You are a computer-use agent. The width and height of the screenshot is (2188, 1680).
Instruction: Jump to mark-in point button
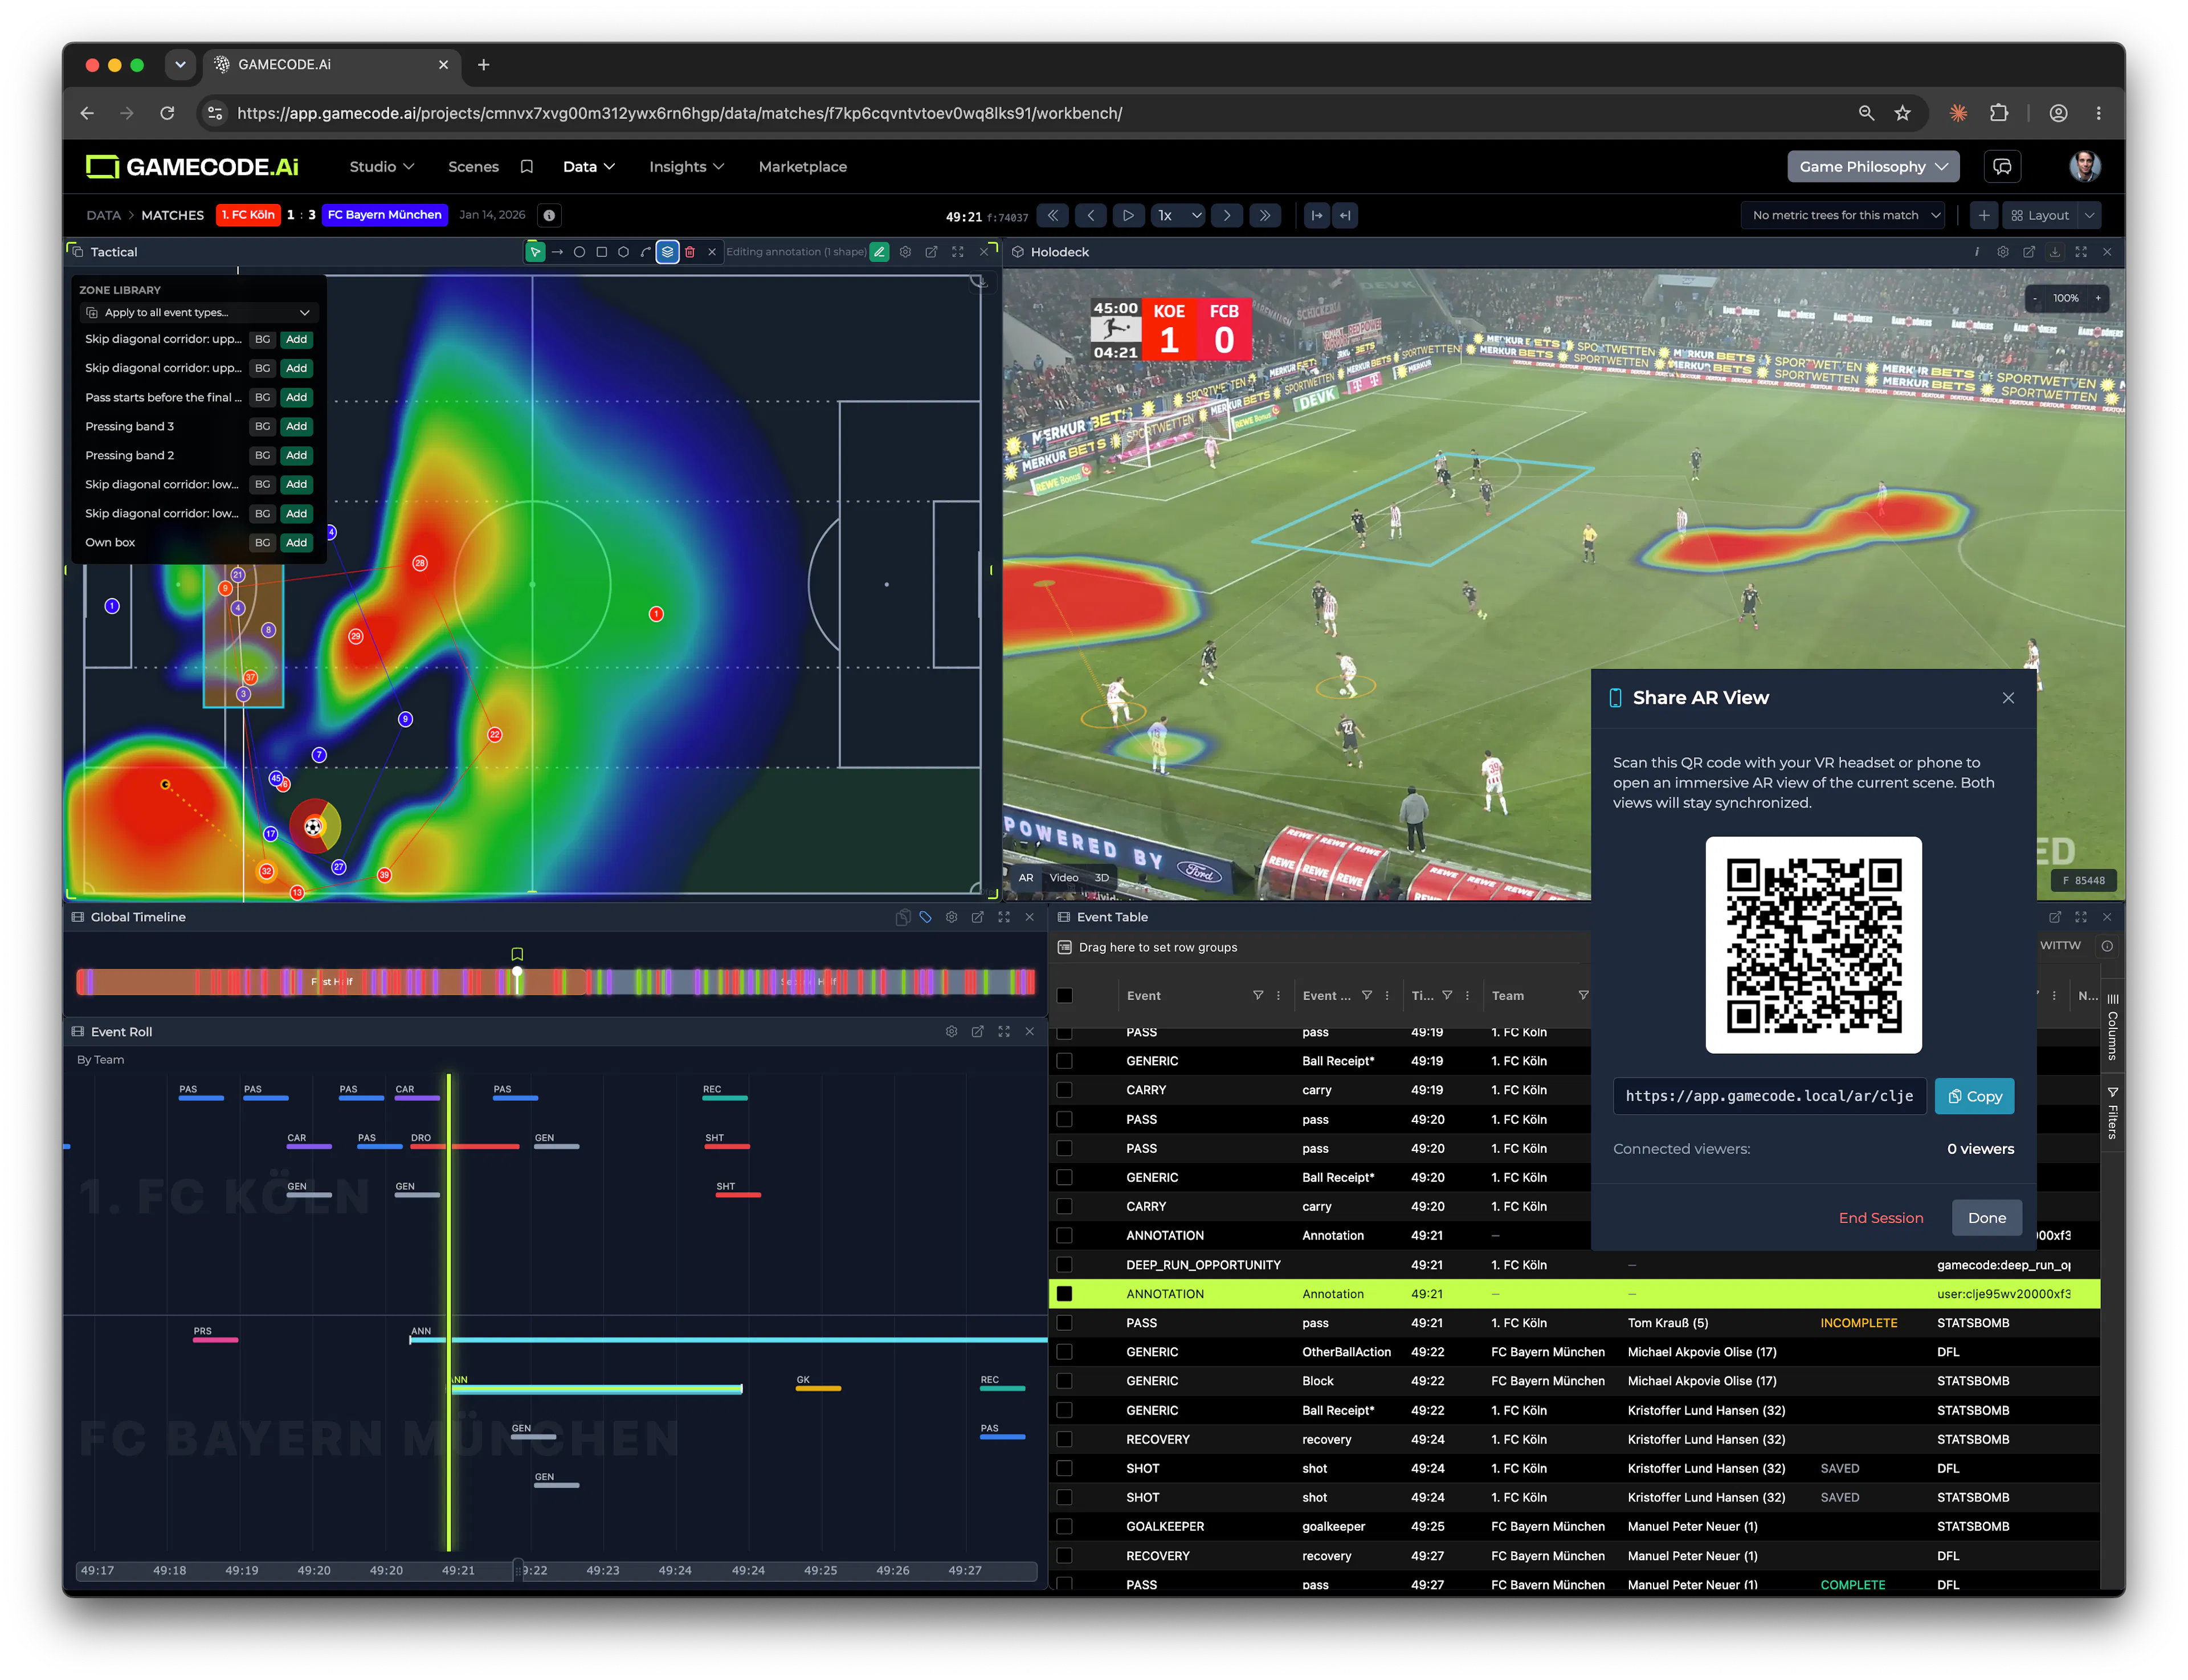[1317, 215]
